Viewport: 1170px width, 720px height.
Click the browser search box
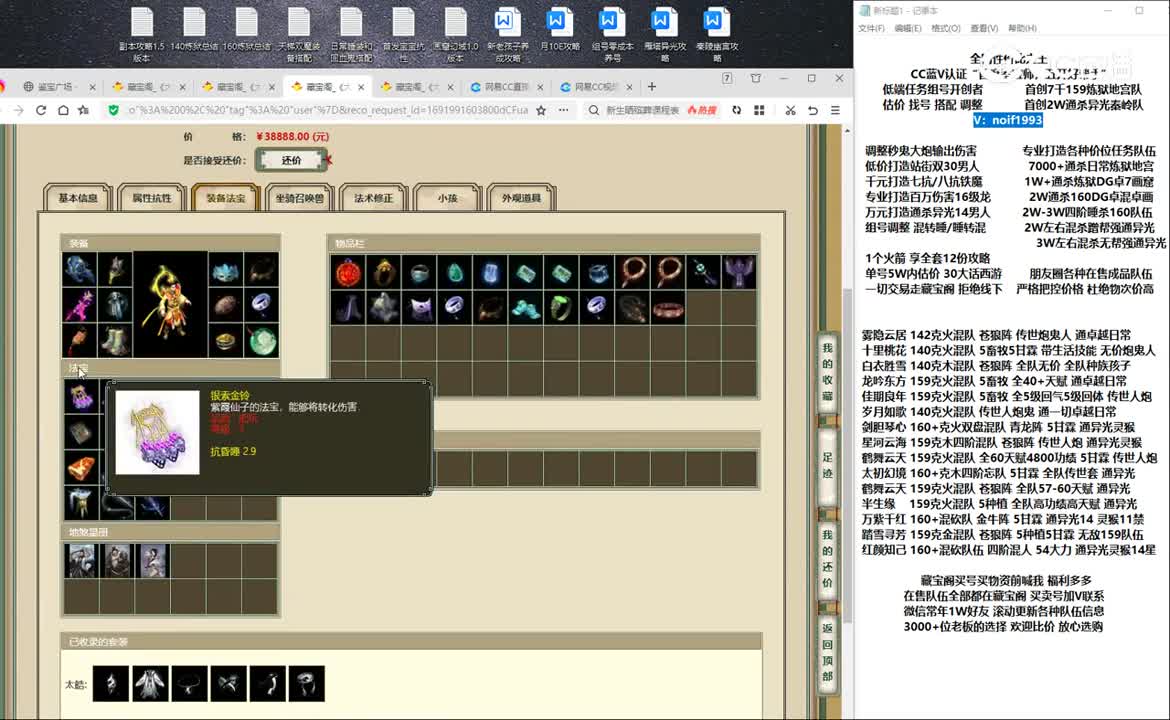tap(642, 110)
